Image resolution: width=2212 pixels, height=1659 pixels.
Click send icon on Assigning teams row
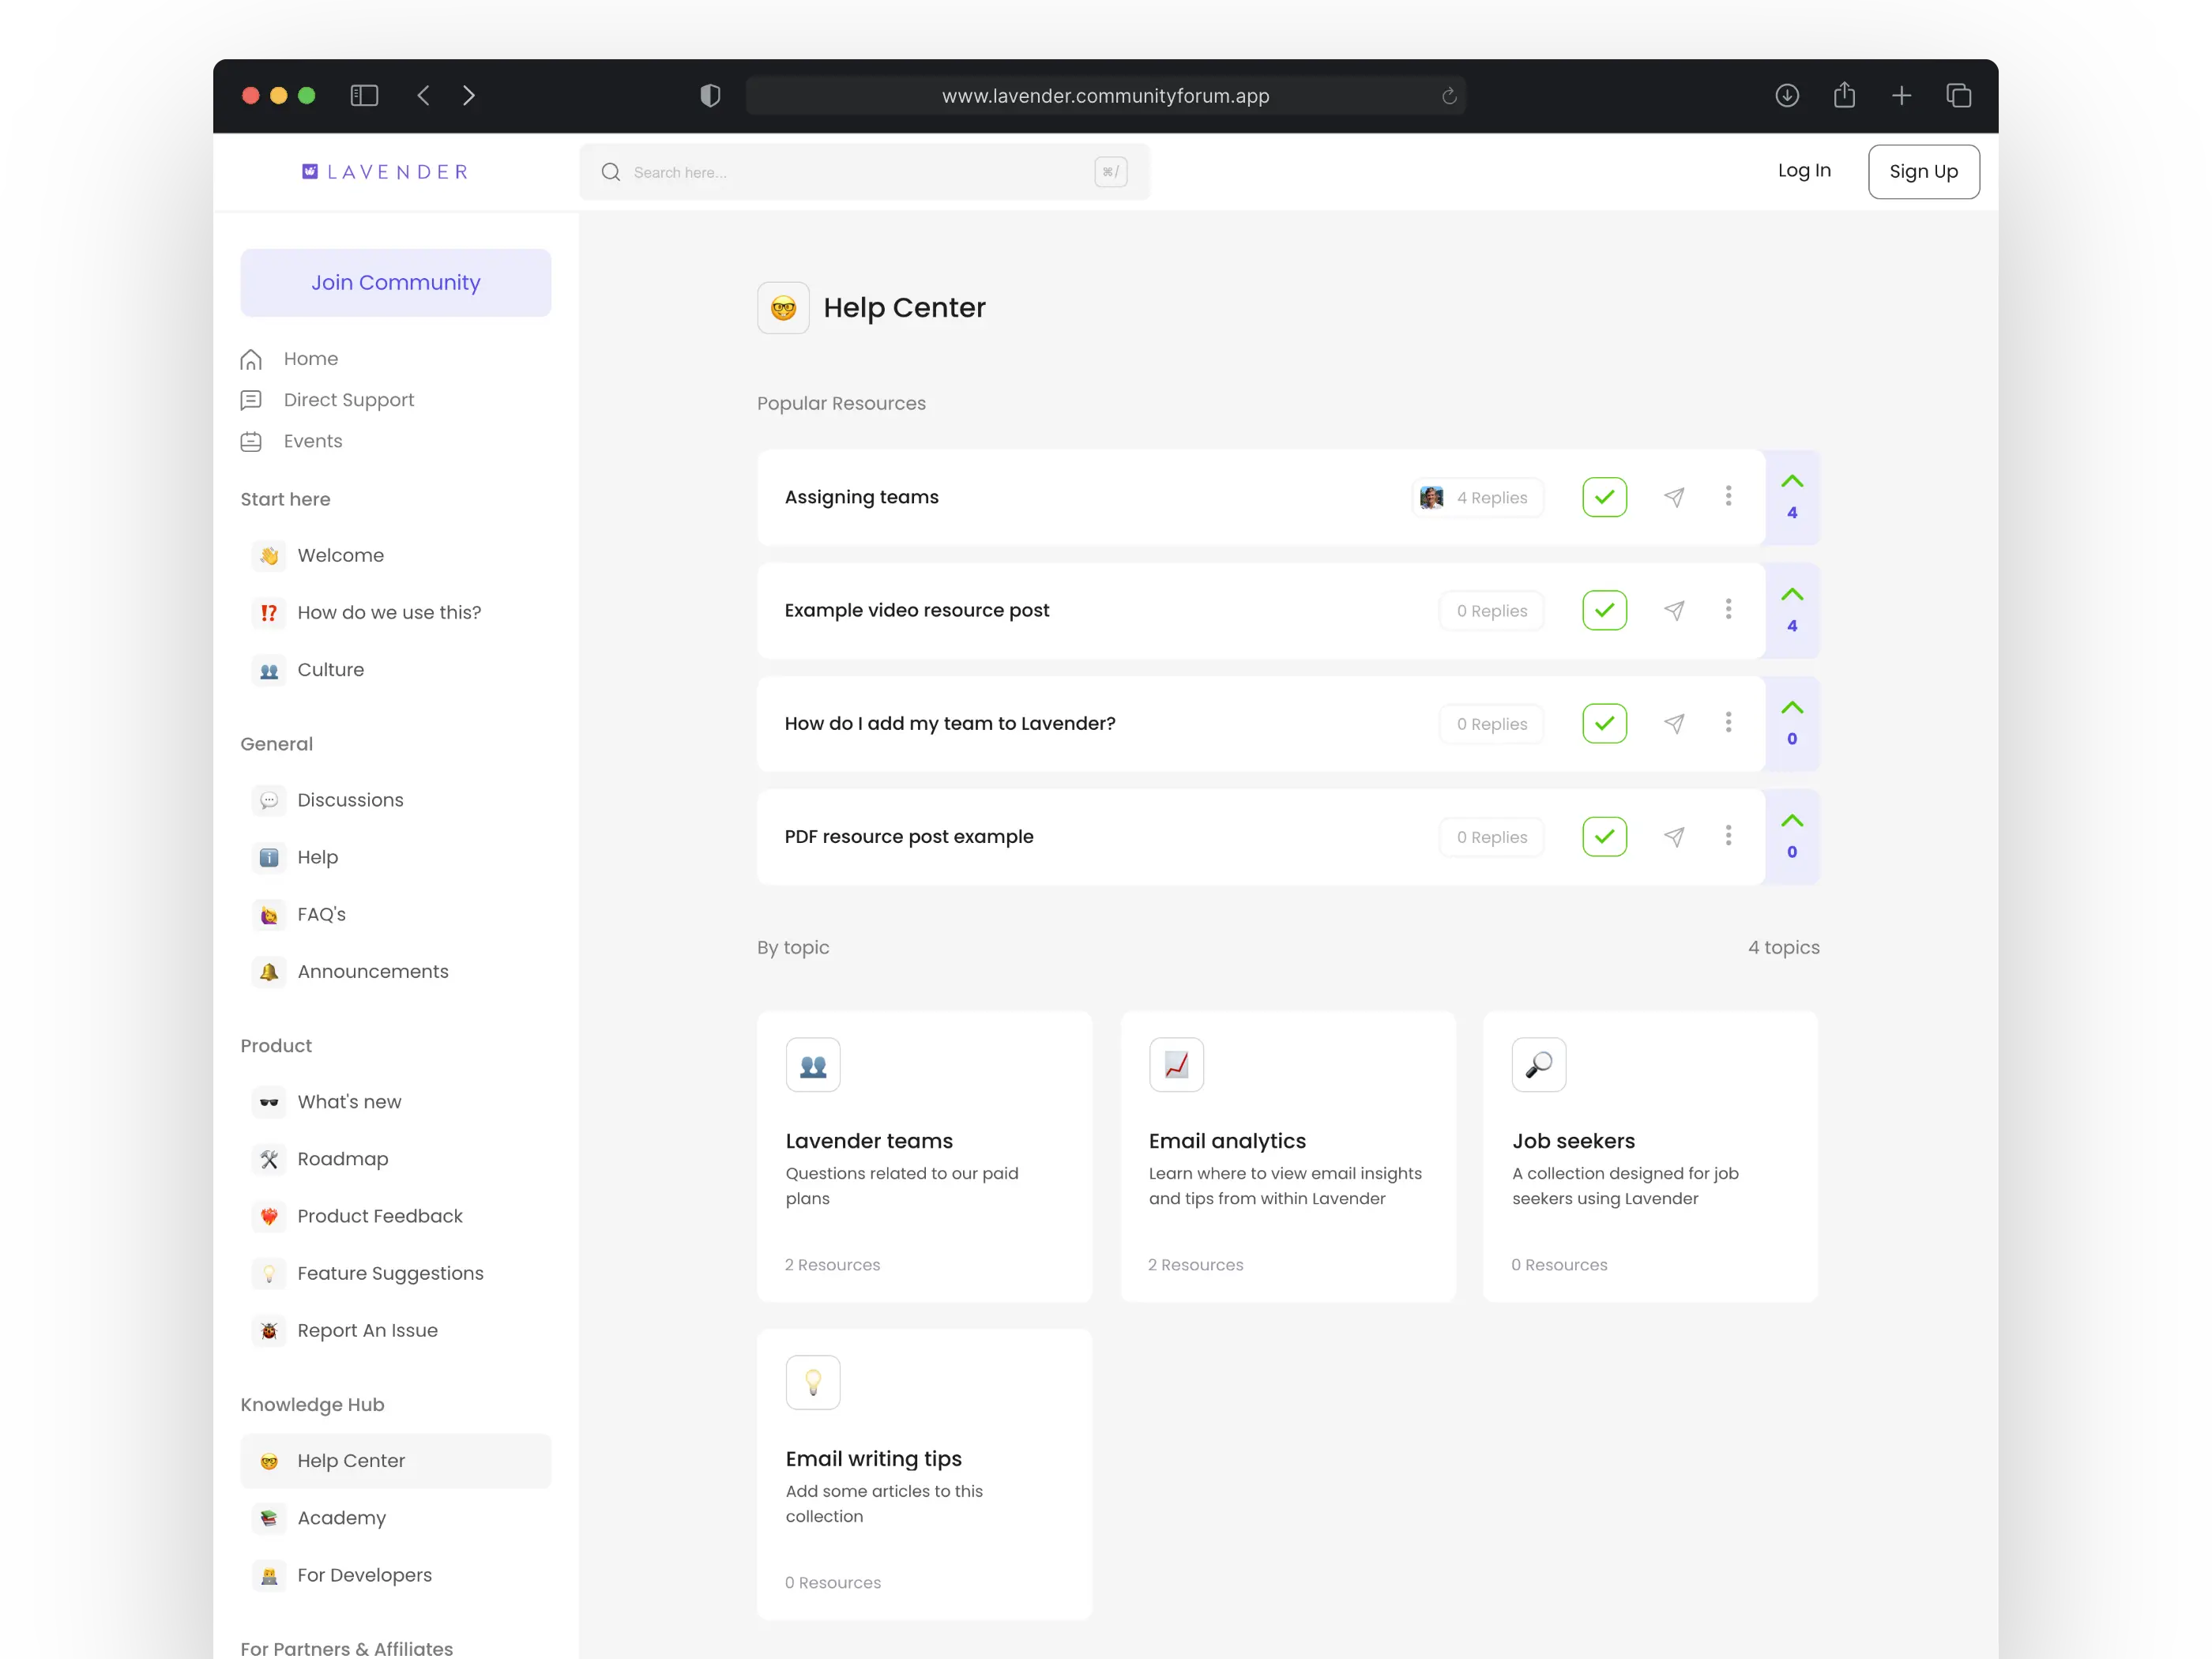click(x=1674, y=497)
